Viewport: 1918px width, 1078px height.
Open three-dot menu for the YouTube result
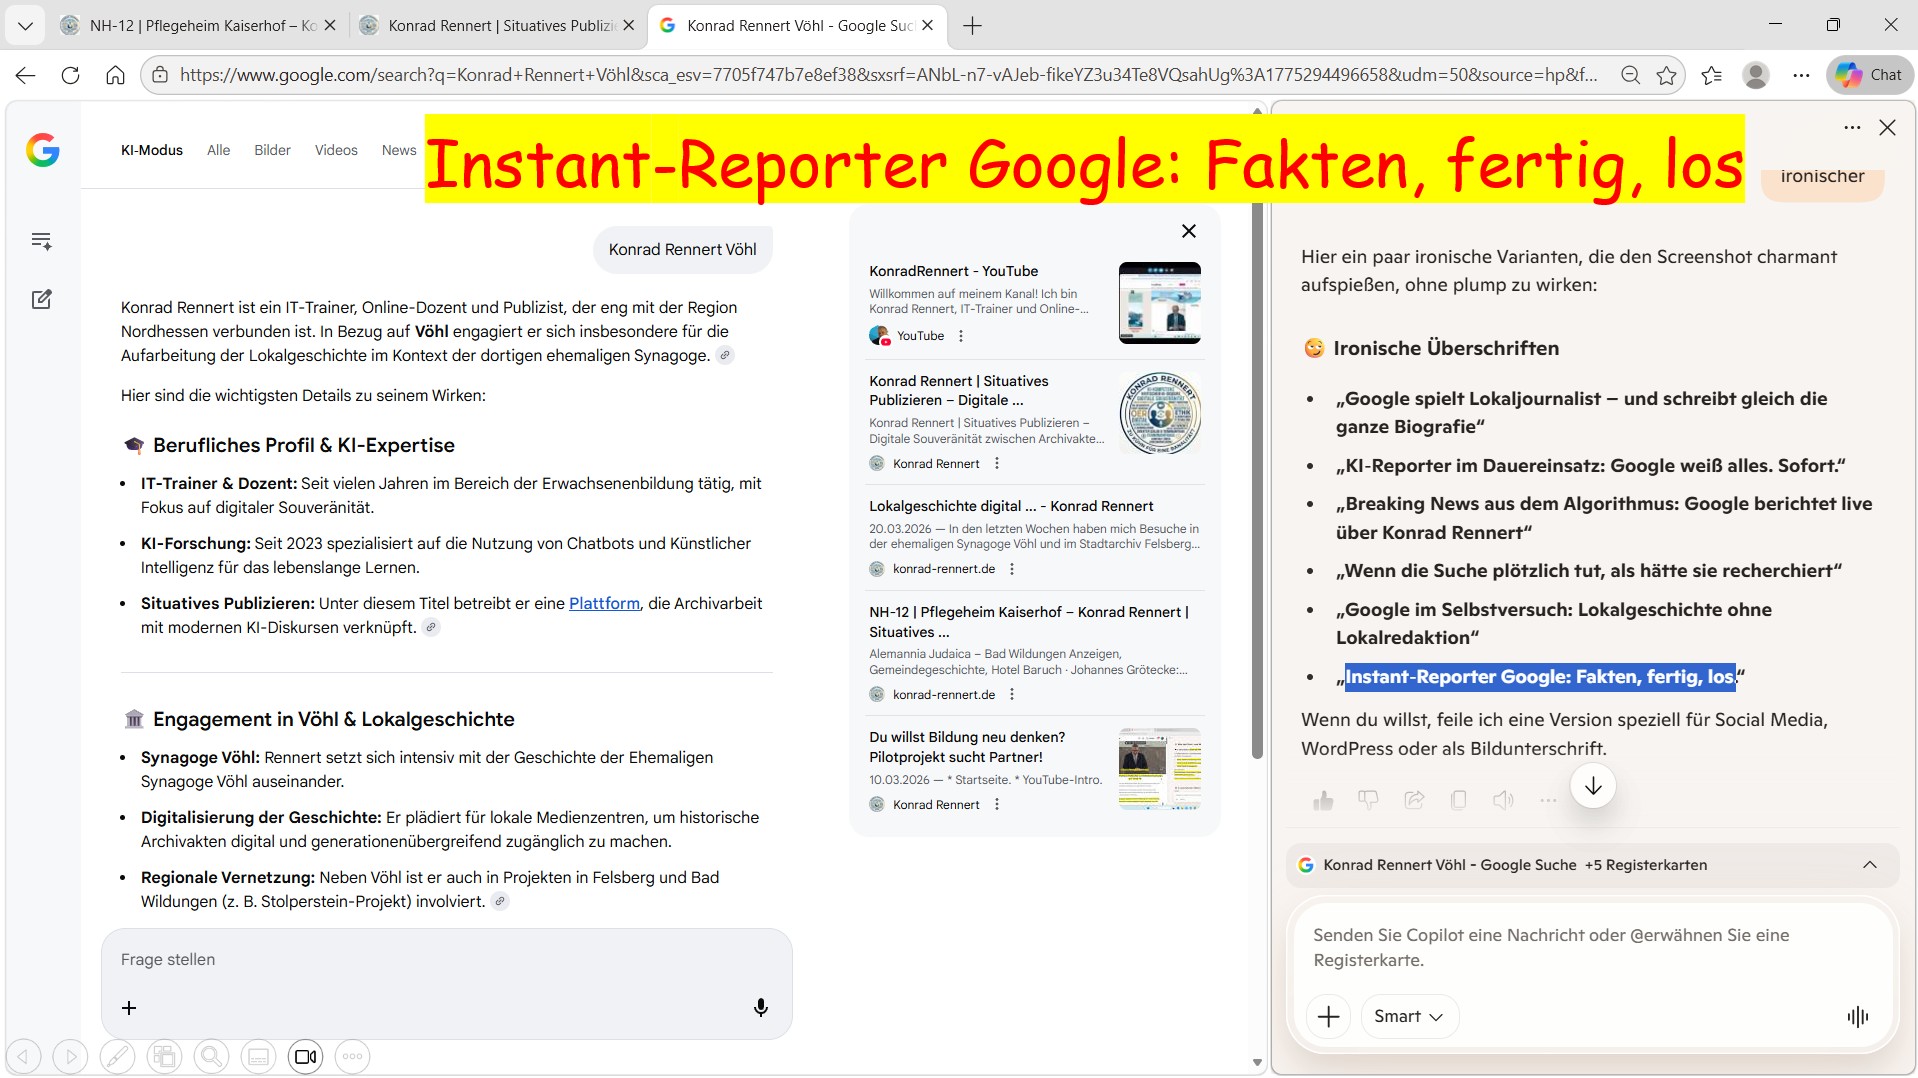pyautogui.click(x=961, y=336)
